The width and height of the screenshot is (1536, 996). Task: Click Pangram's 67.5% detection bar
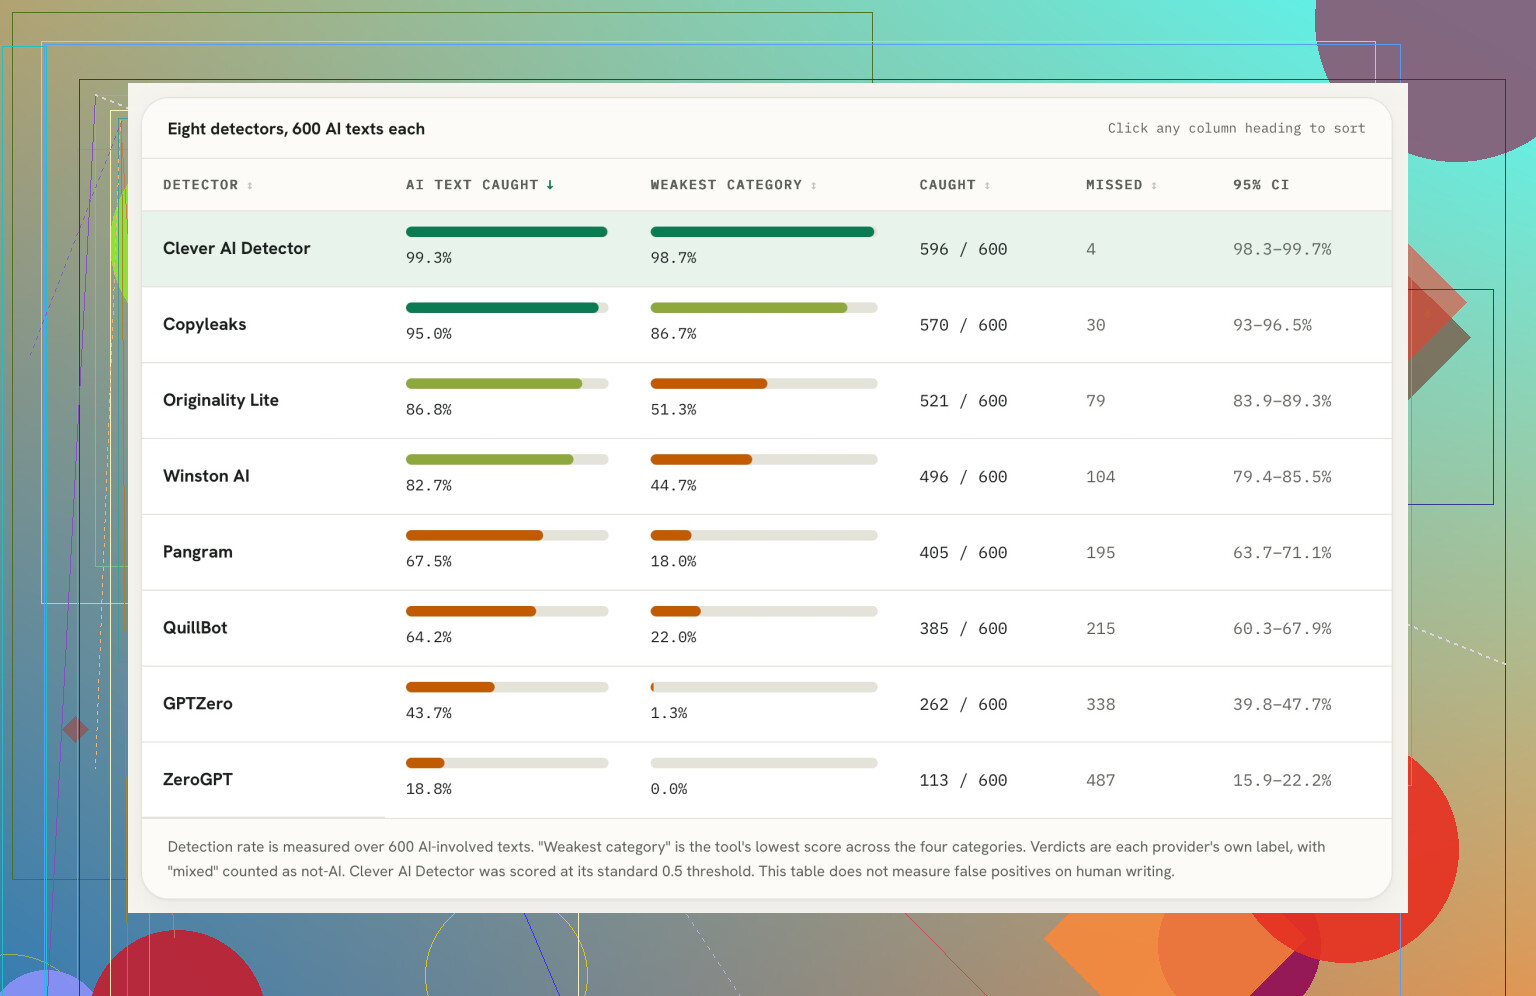click(507, 536)
